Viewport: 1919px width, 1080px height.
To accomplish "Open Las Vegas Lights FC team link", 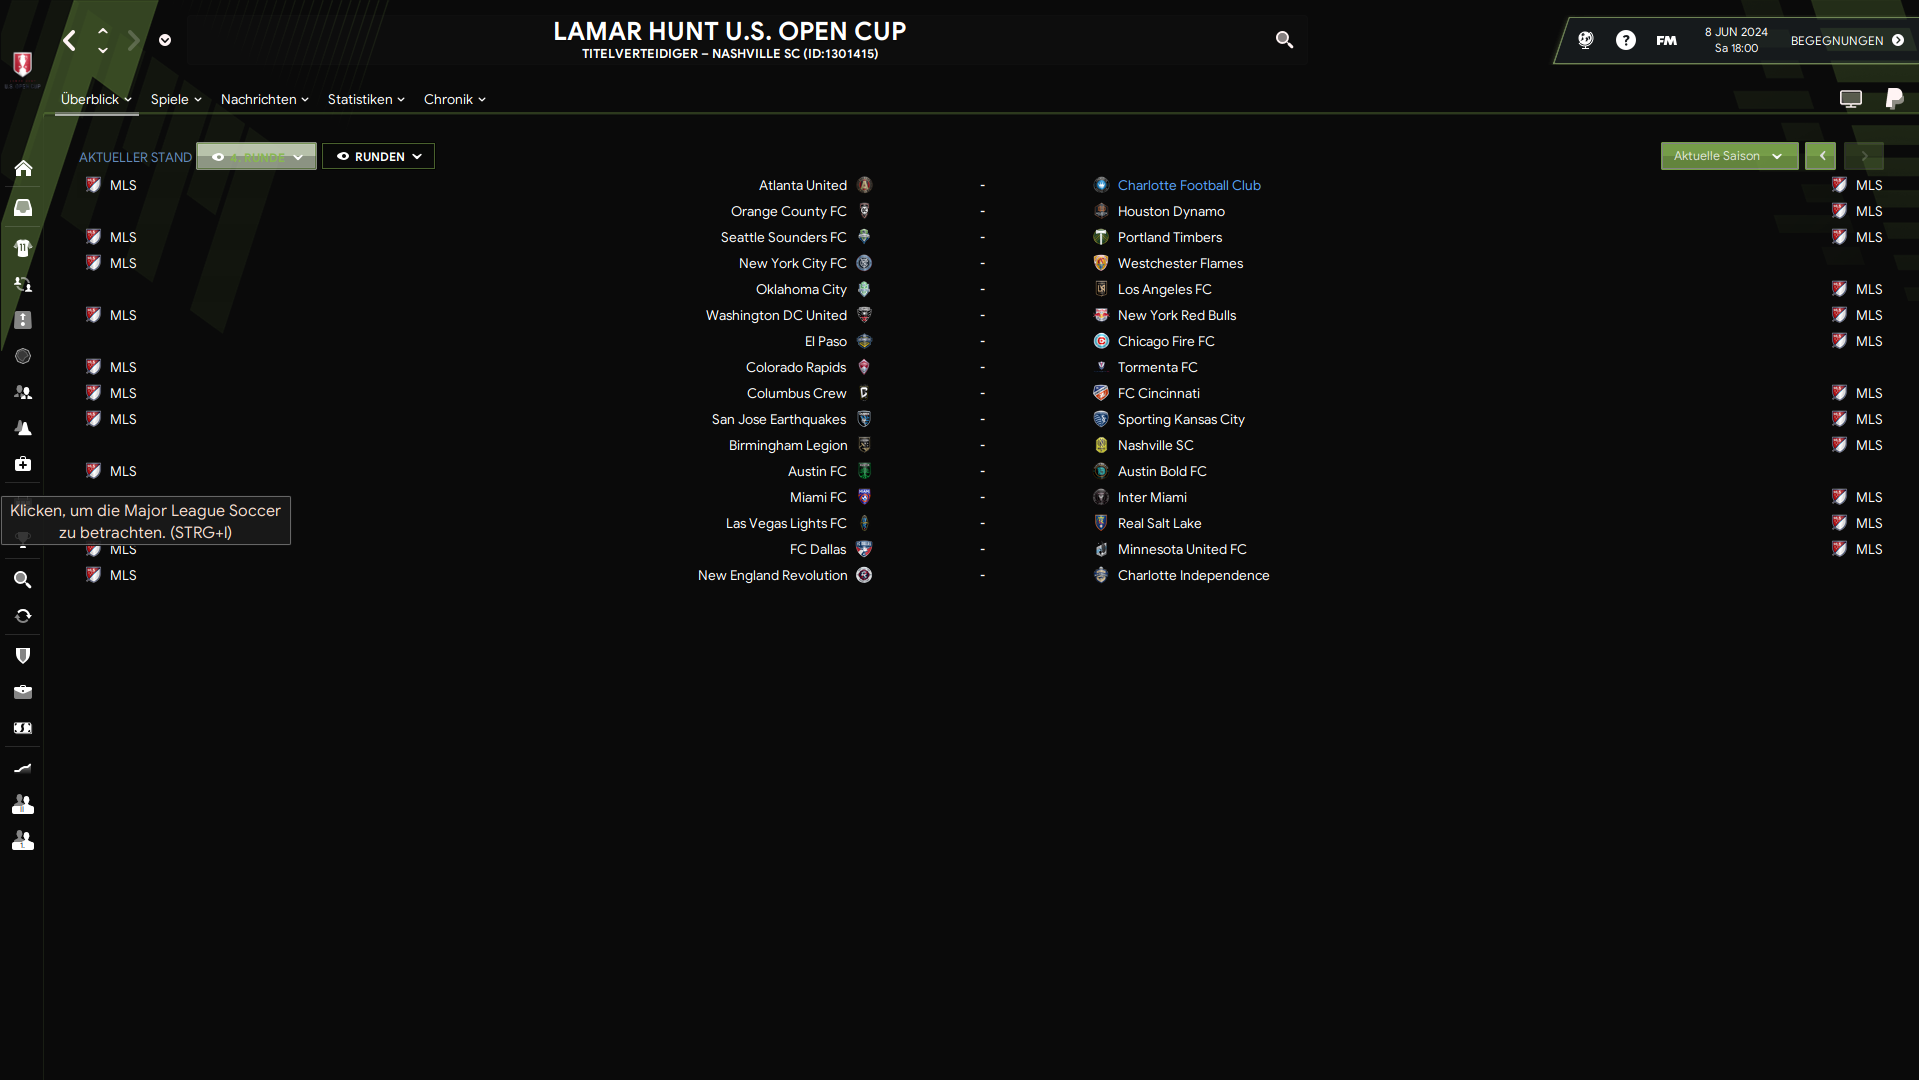I will pyautogui.click(x=786, y=523).
